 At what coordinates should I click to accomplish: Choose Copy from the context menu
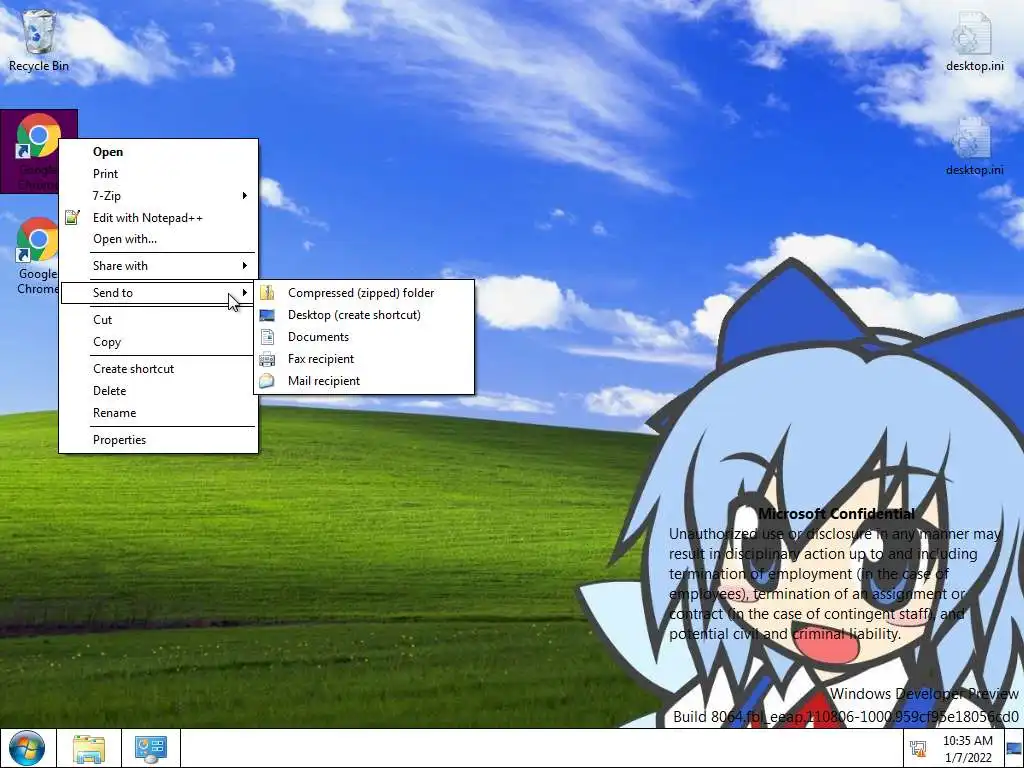click(158, 342)
